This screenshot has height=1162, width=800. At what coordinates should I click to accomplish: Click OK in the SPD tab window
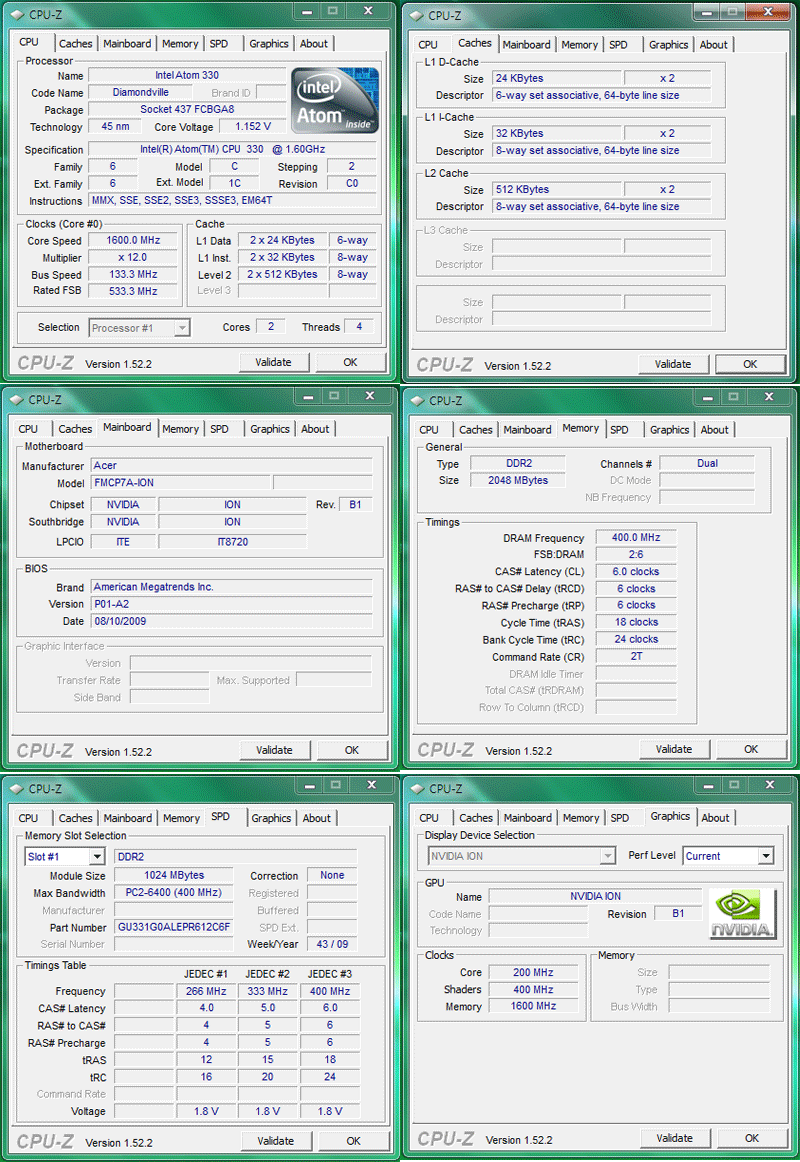click(353, 1141)
